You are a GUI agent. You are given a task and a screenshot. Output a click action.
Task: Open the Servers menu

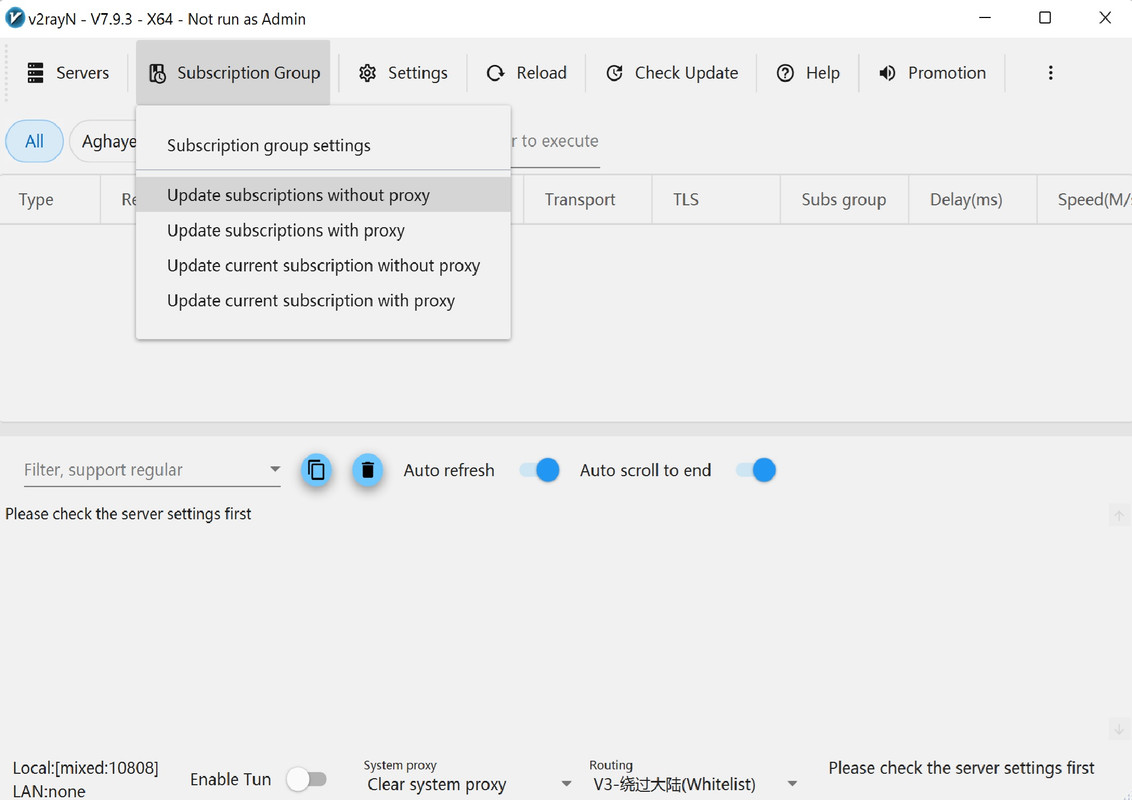click(x=68, y=73)
